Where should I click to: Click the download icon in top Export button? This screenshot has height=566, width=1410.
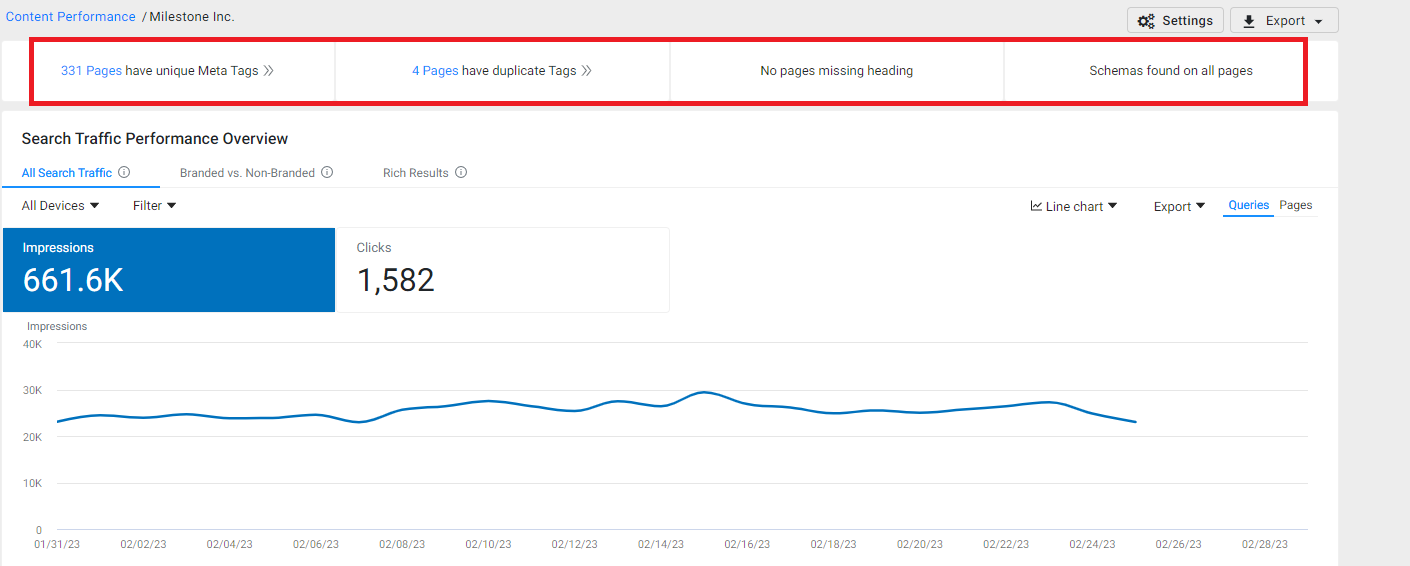click(x=1249, y=21)
